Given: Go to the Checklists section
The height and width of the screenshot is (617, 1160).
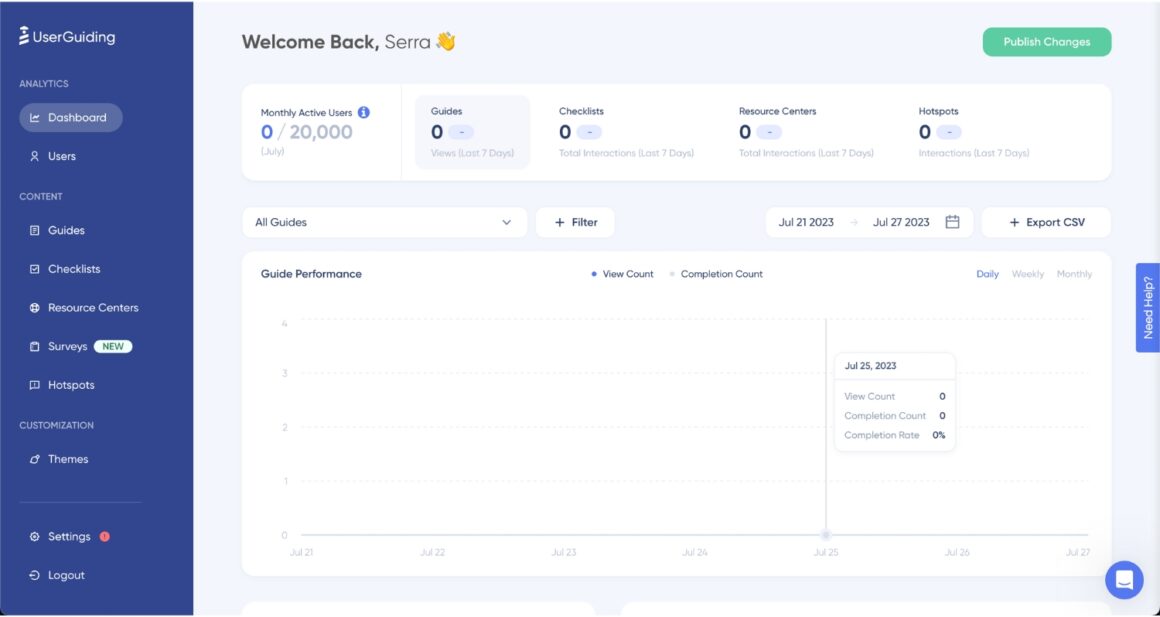Looking at the screenshot, I should (73, 268).
